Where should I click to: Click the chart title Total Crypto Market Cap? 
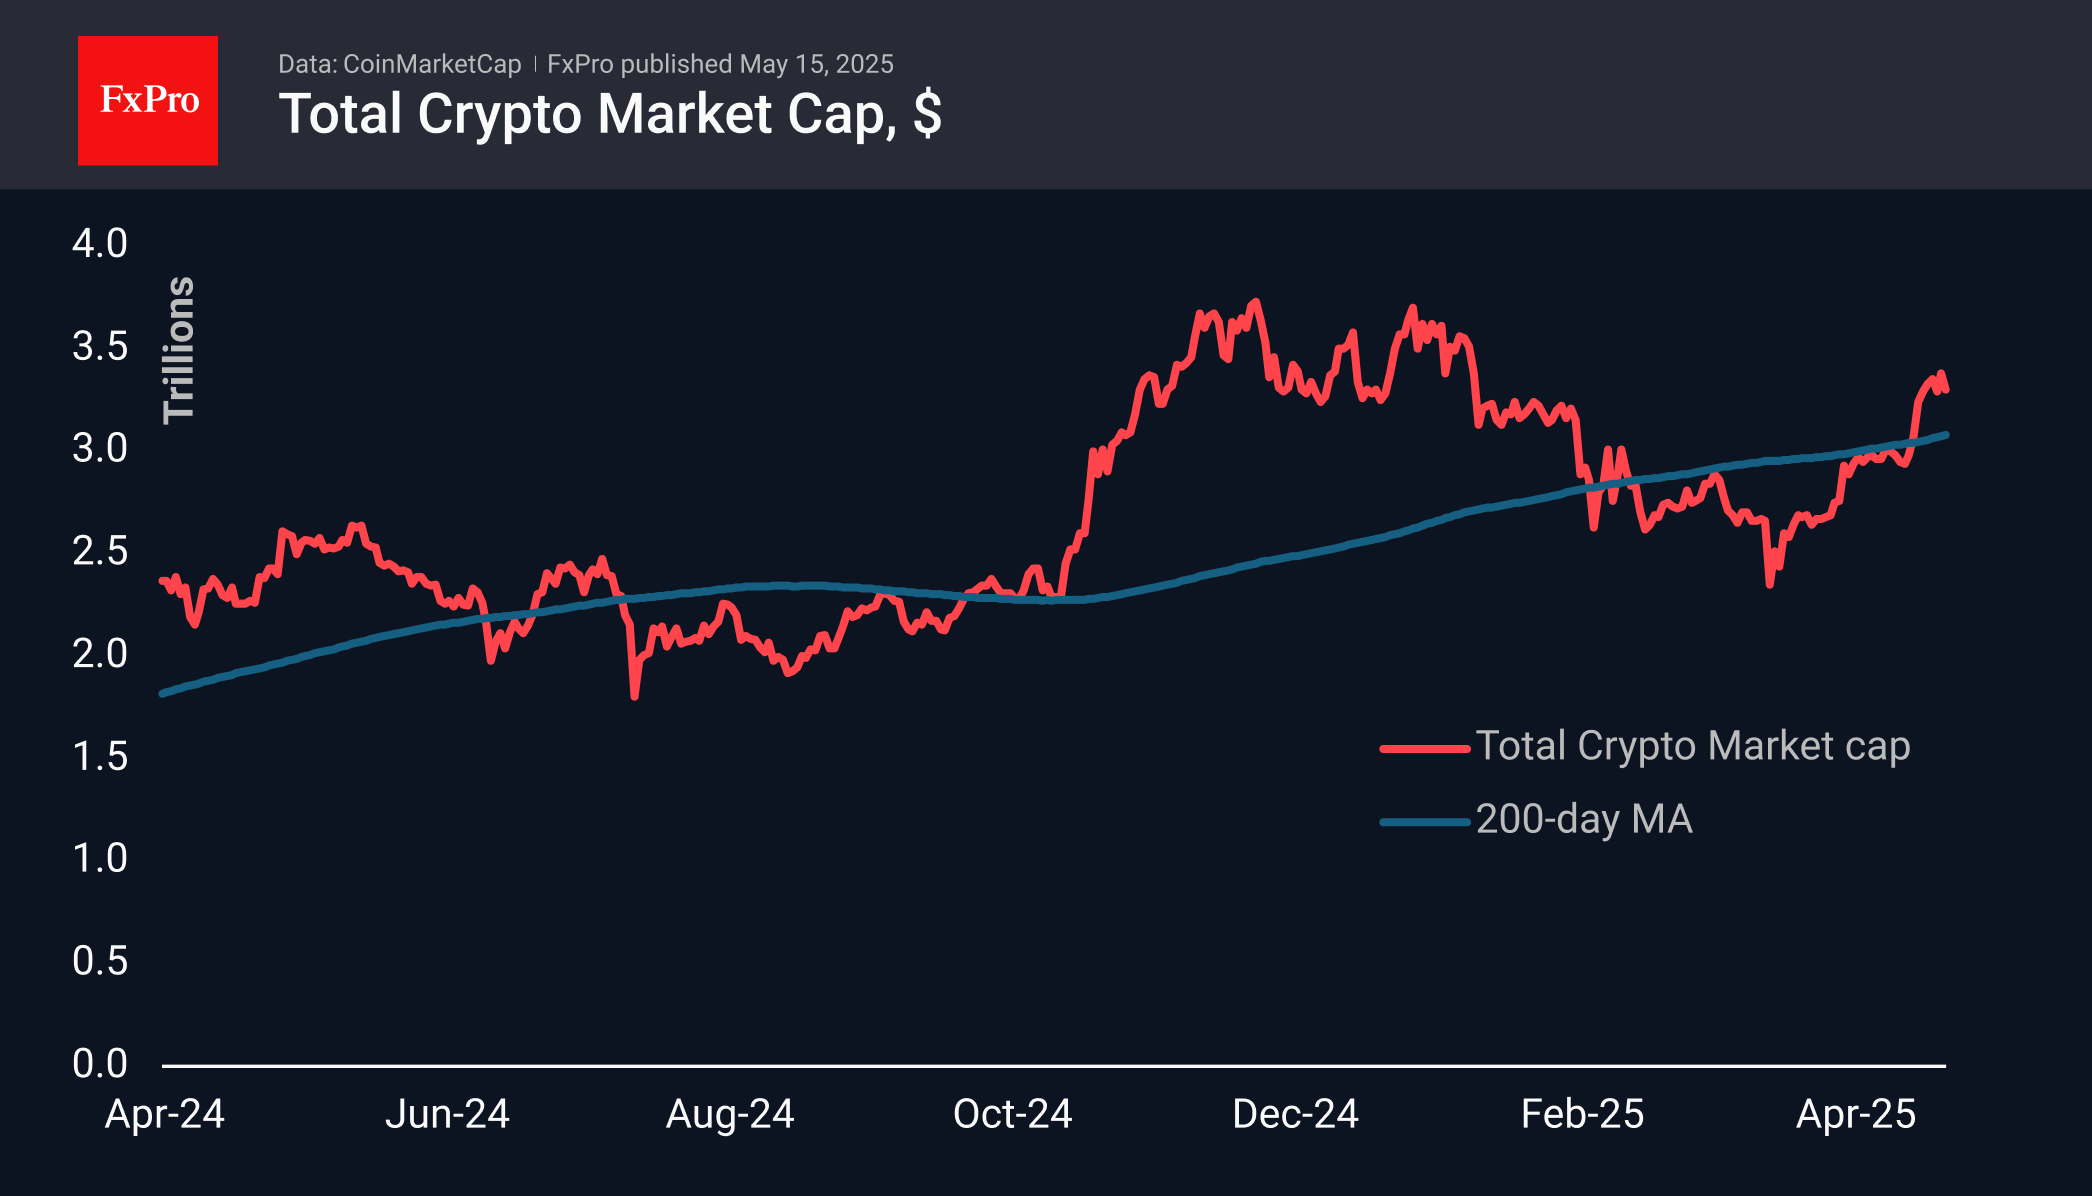coord(609,114)
